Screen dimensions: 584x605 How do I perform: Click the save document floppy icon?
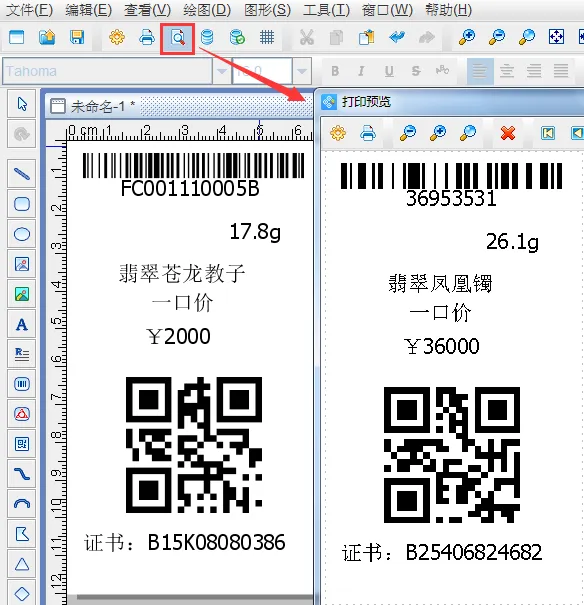tap(77, 37)
